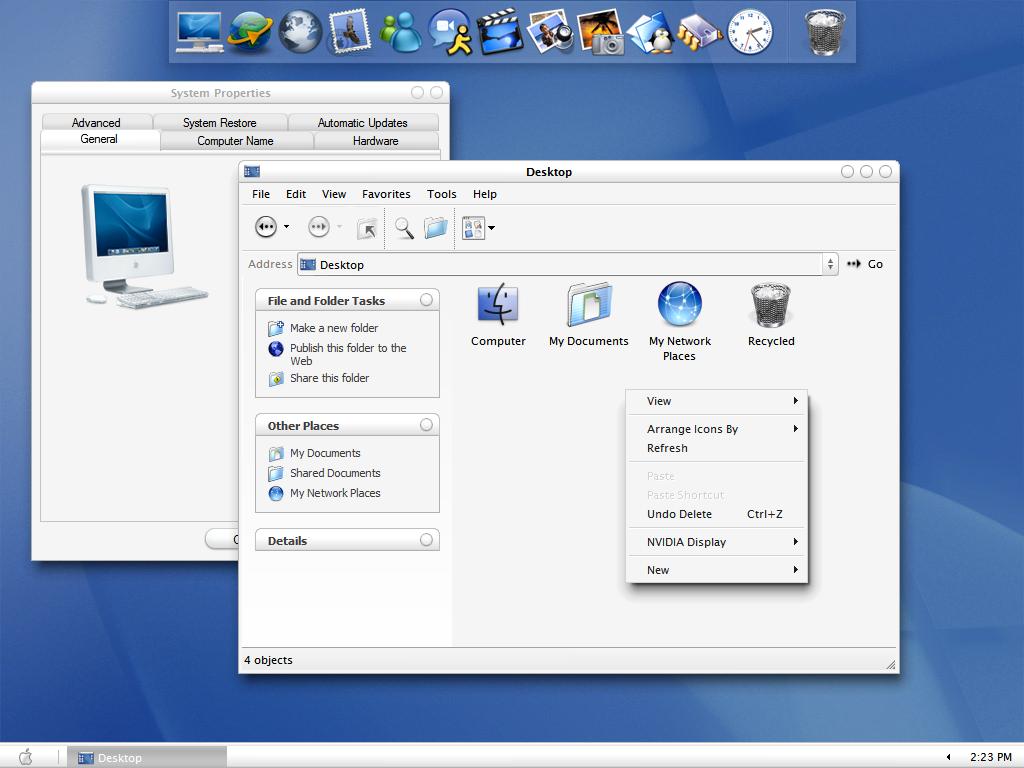Screen dimensions: 1024x768
Task: Open the Edit menu
Action: click(296, 194)
